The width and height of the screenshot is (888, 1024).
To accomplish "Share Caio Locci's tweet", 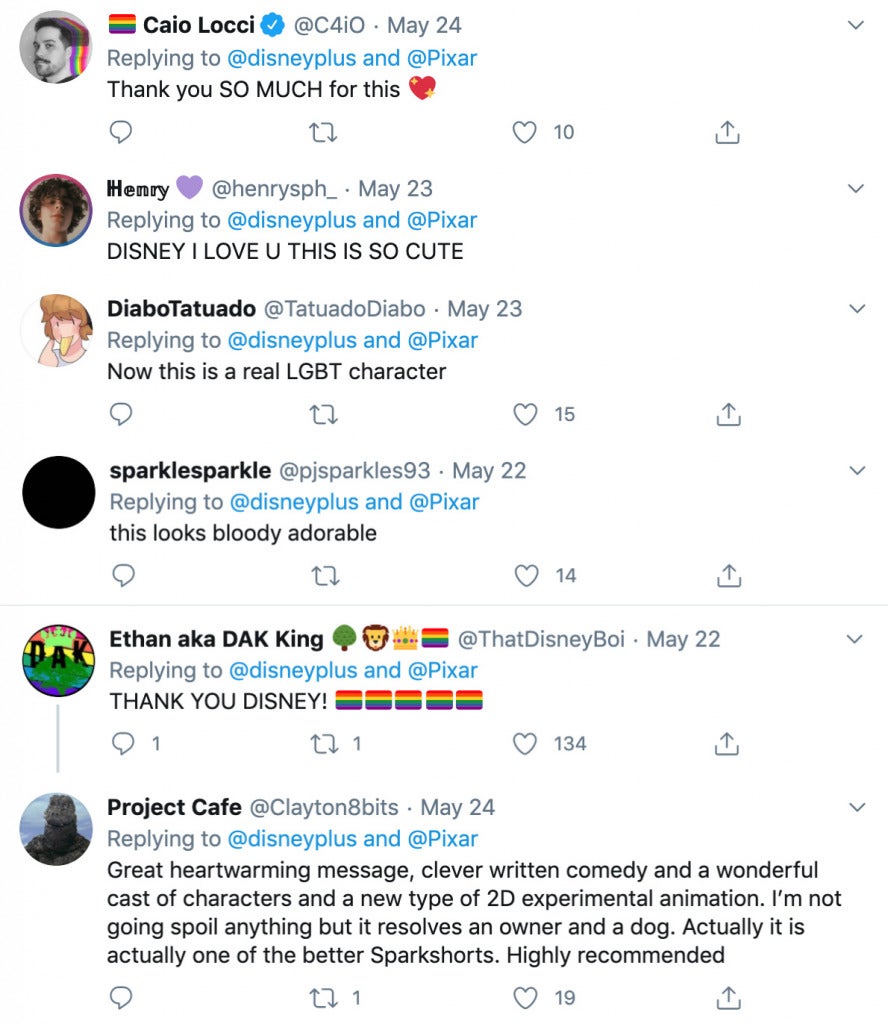I will point(728,132).
